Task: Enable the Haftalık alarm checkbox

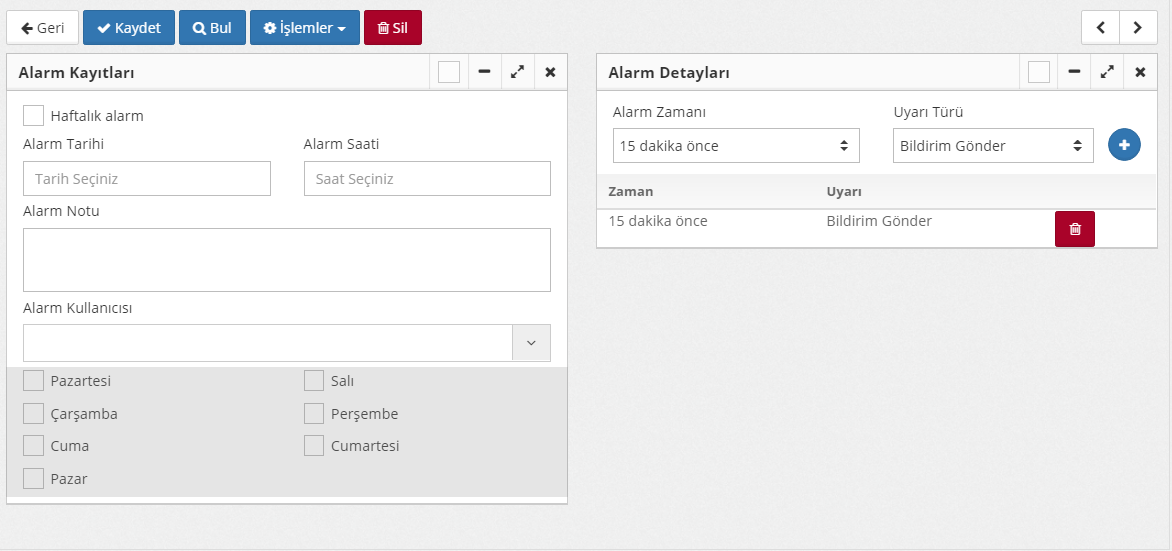Action: pos(34,116)
